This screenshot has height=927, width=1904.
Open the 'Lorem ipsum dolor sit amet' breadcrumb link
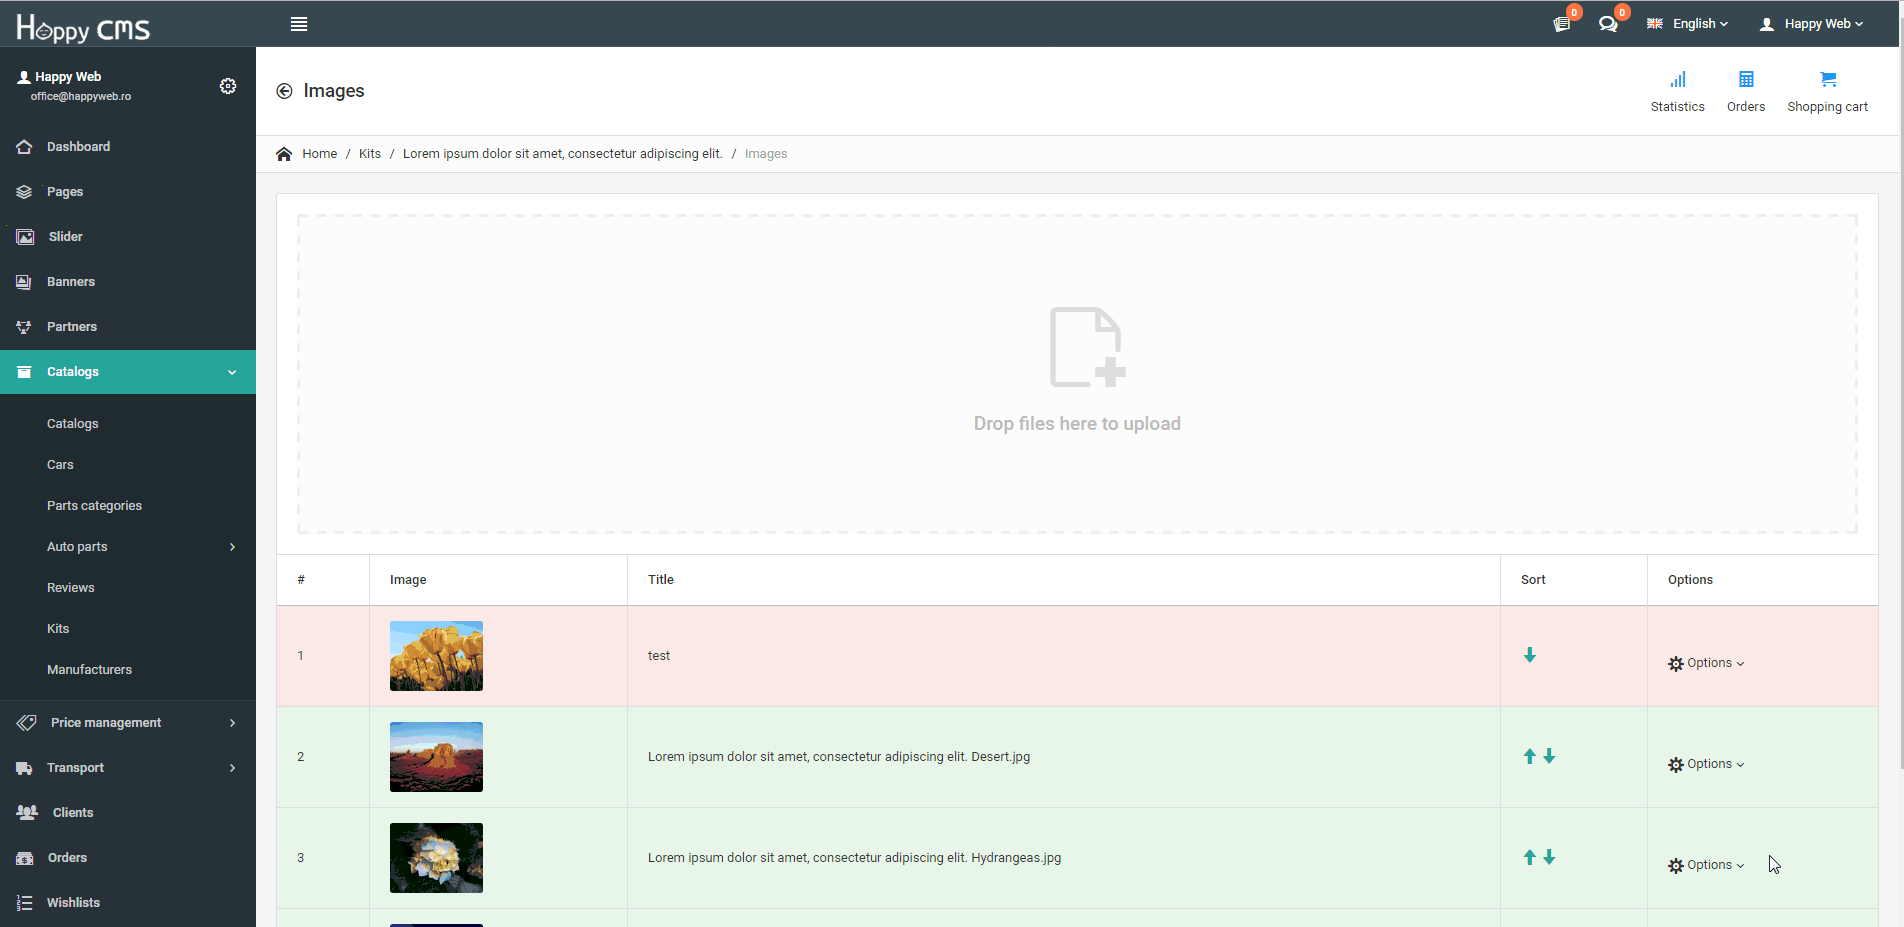pos(563,154)
